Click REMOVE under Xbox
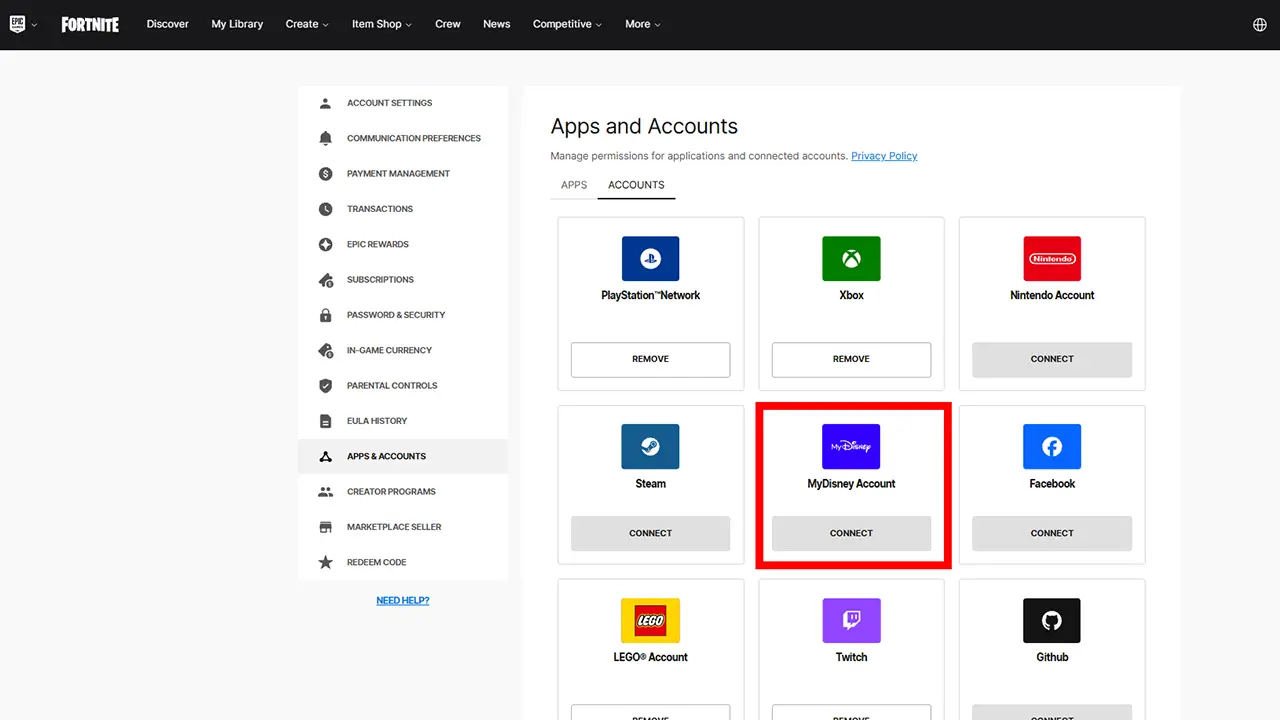The width and height of the screenshot is (1280, 720). pyautogui.click(x=851, y=359)
